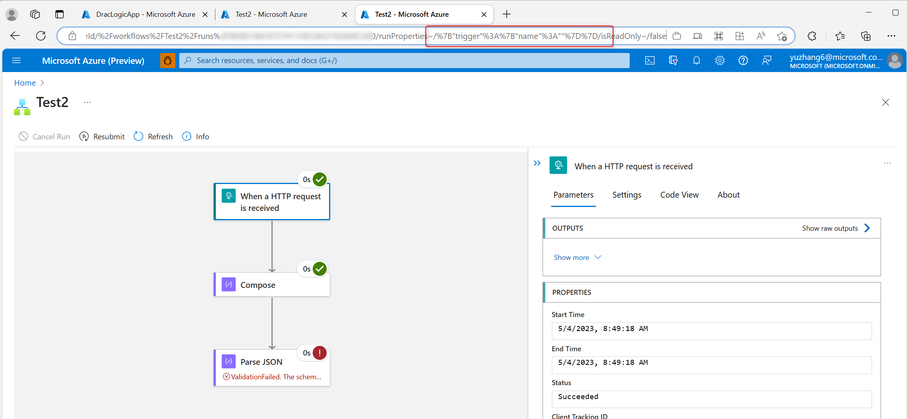
Task: Open the run Info
Action: click(196, 137)
